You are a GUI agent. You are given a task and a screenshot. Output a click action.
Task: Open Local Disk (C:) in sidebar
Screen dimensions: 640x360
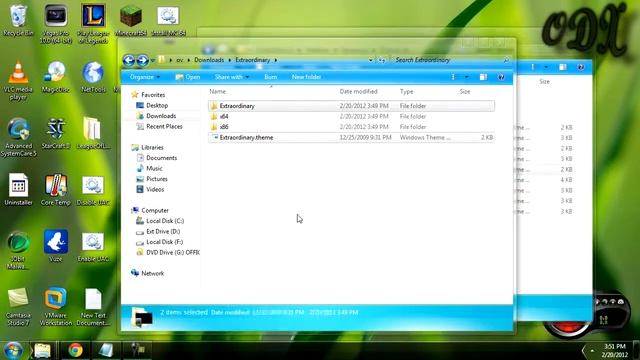(x=160, y=221)
